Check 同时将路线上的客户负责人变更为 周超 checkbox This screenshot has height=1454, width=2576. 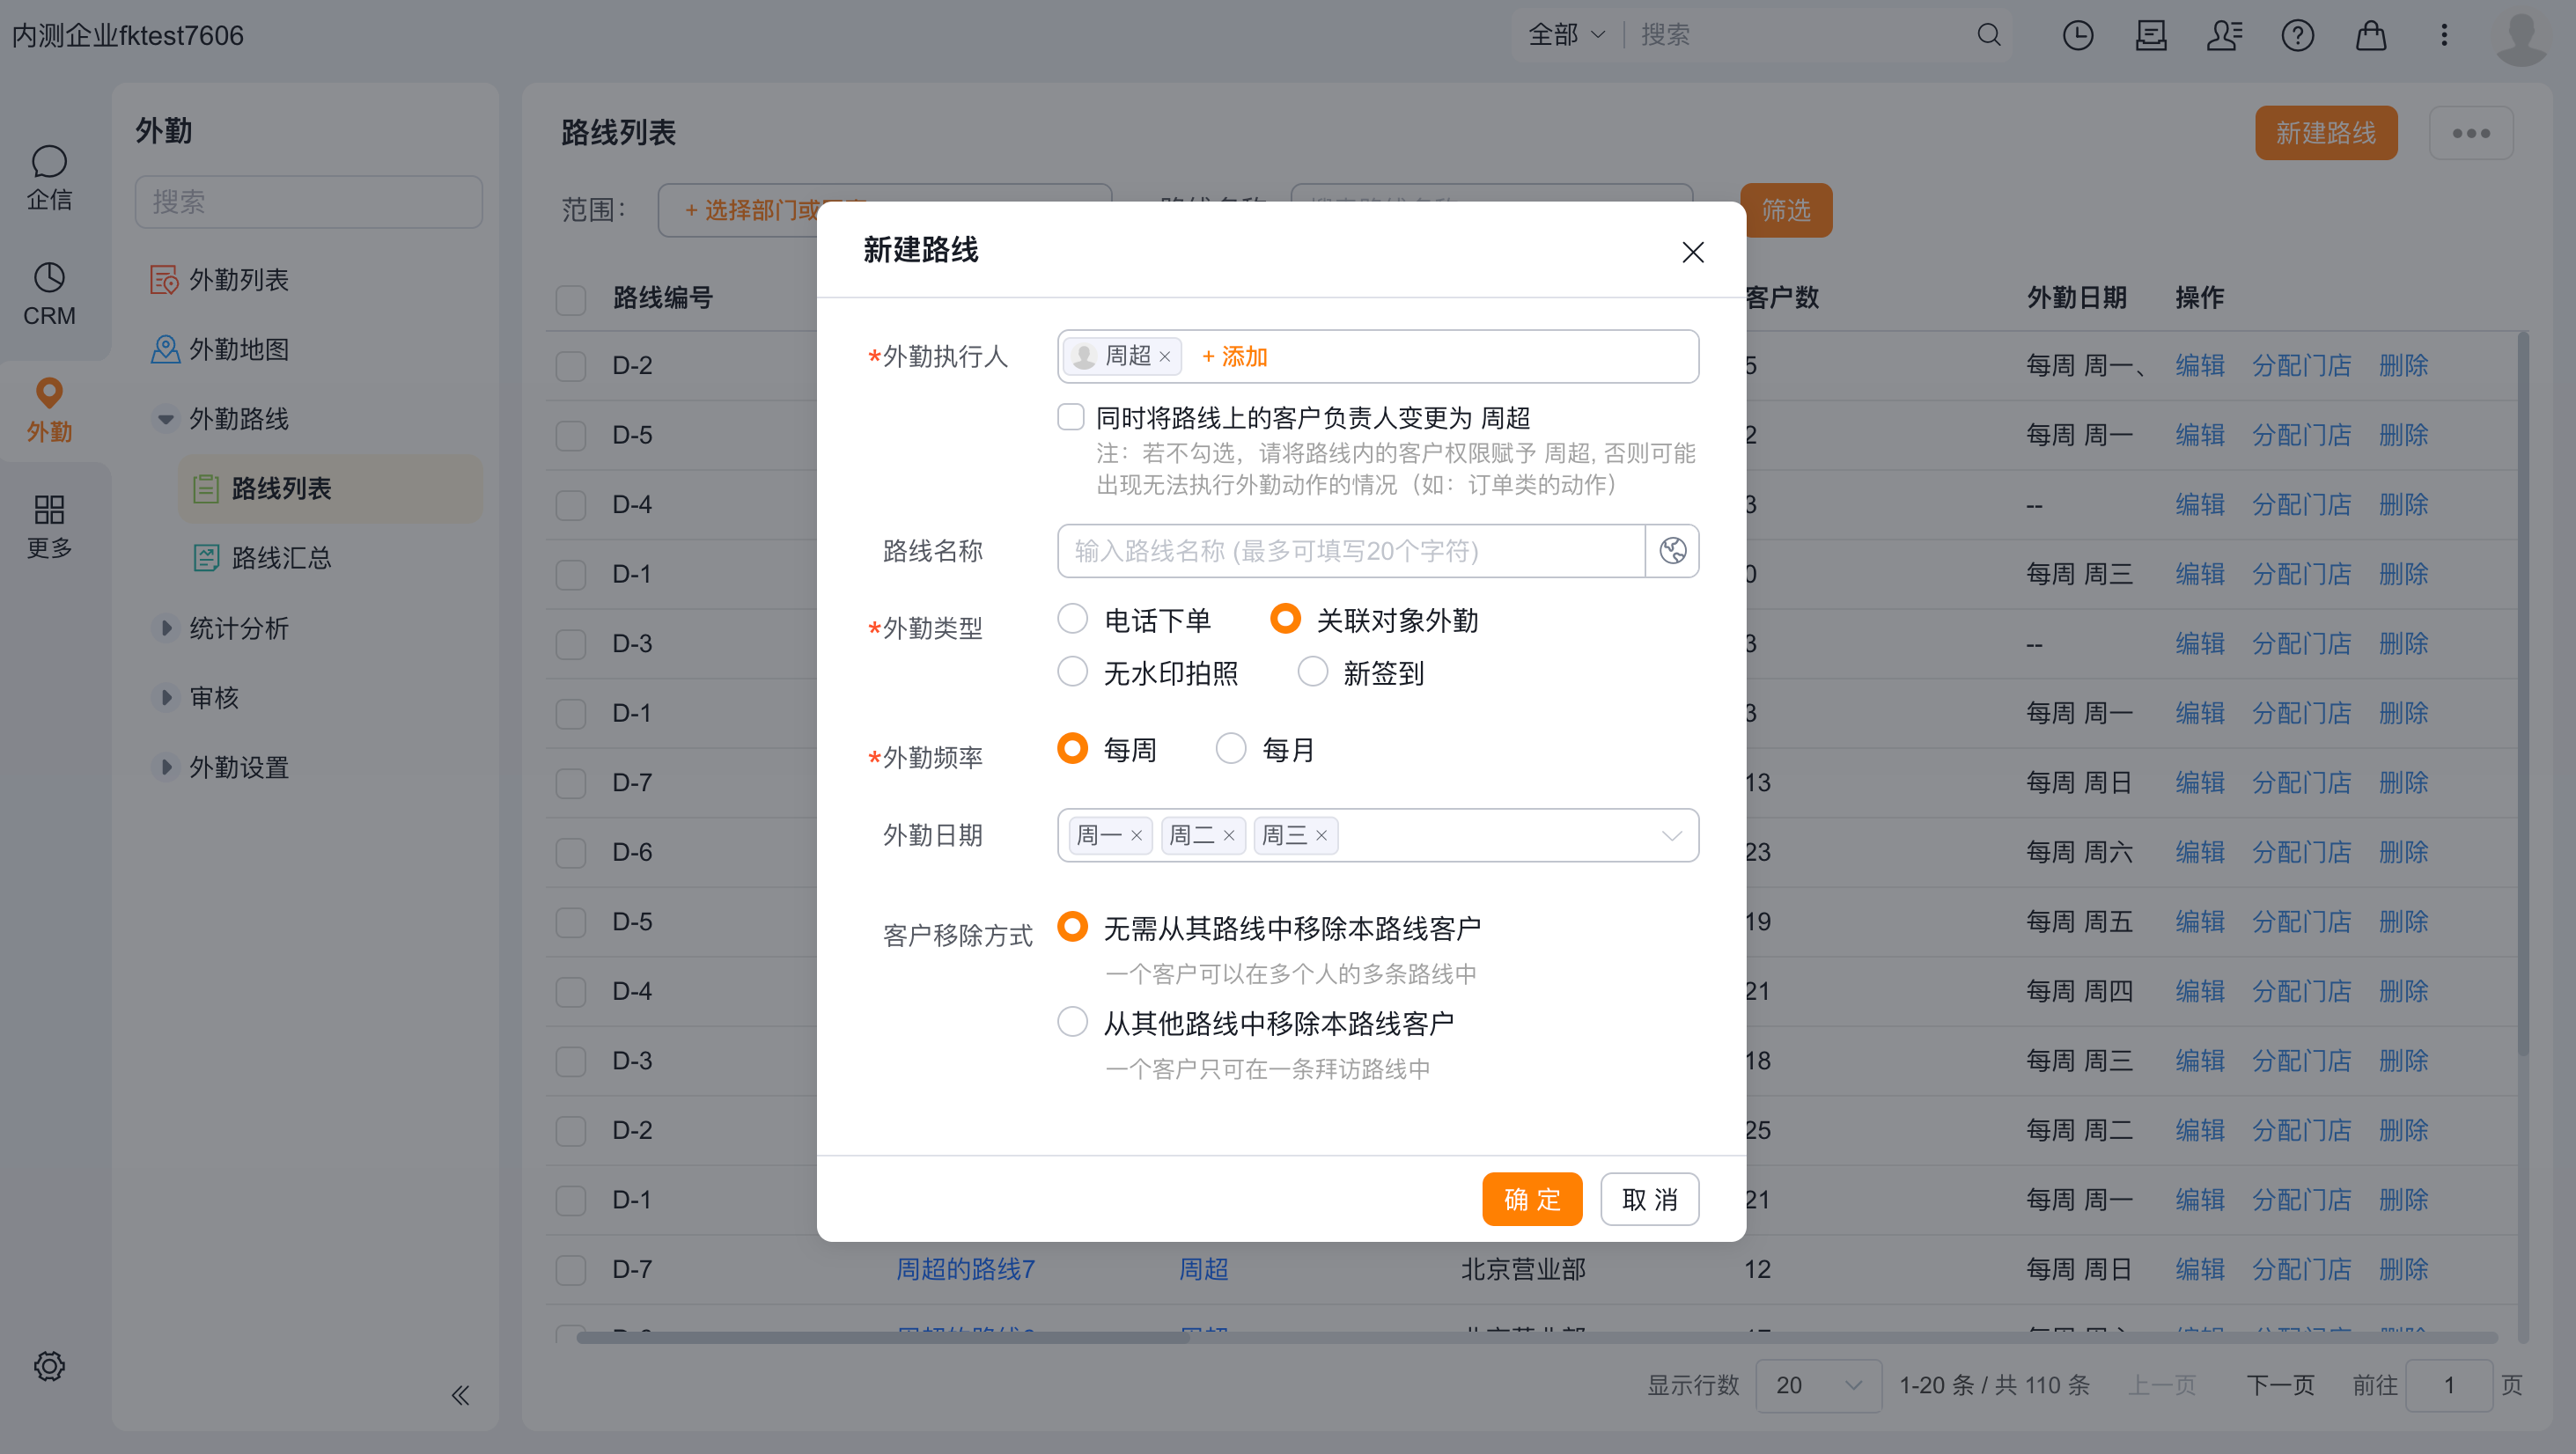tap(1071, 416)
